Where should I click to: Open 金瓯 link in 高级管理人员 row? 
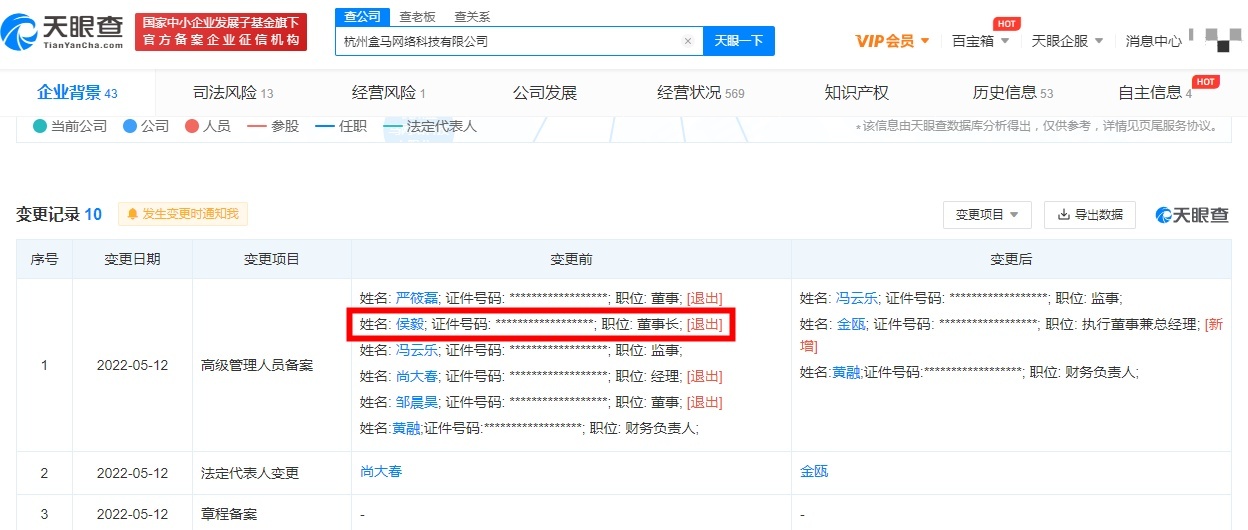click(850, 324)
